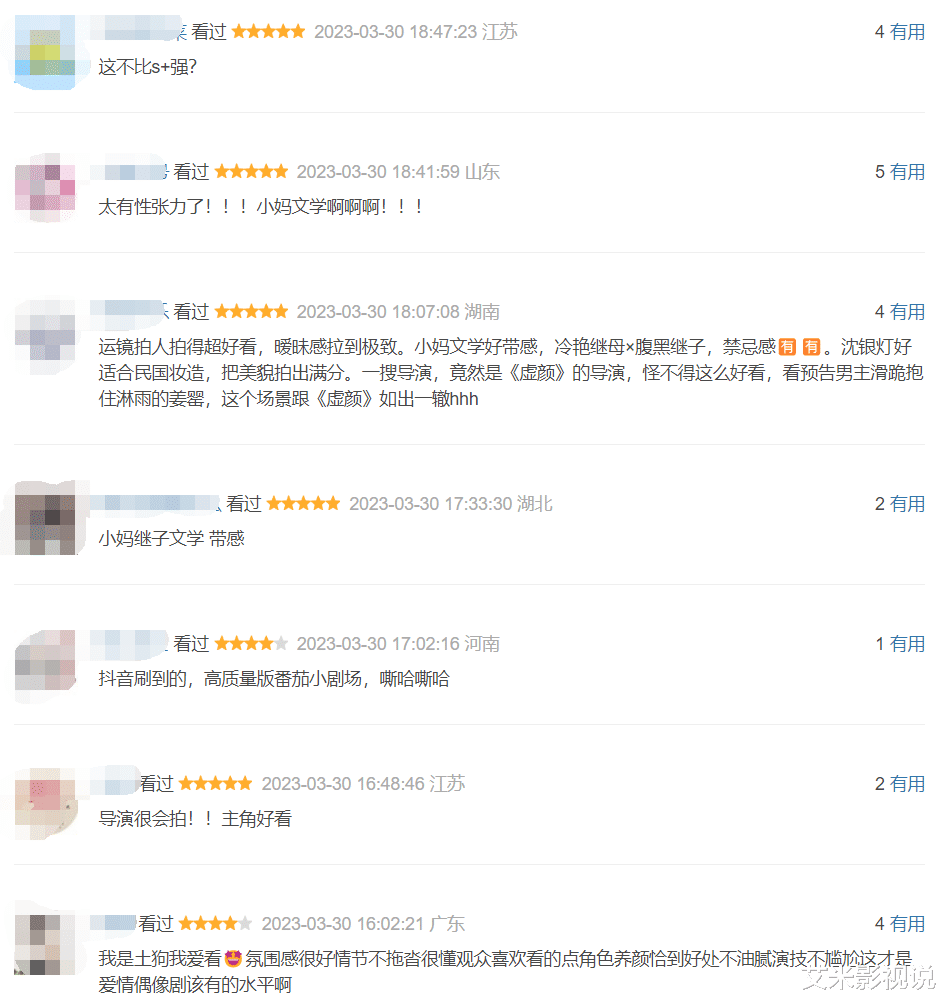Mark the Hubei 17:33:30 review useful

click(x=907, y=504)
